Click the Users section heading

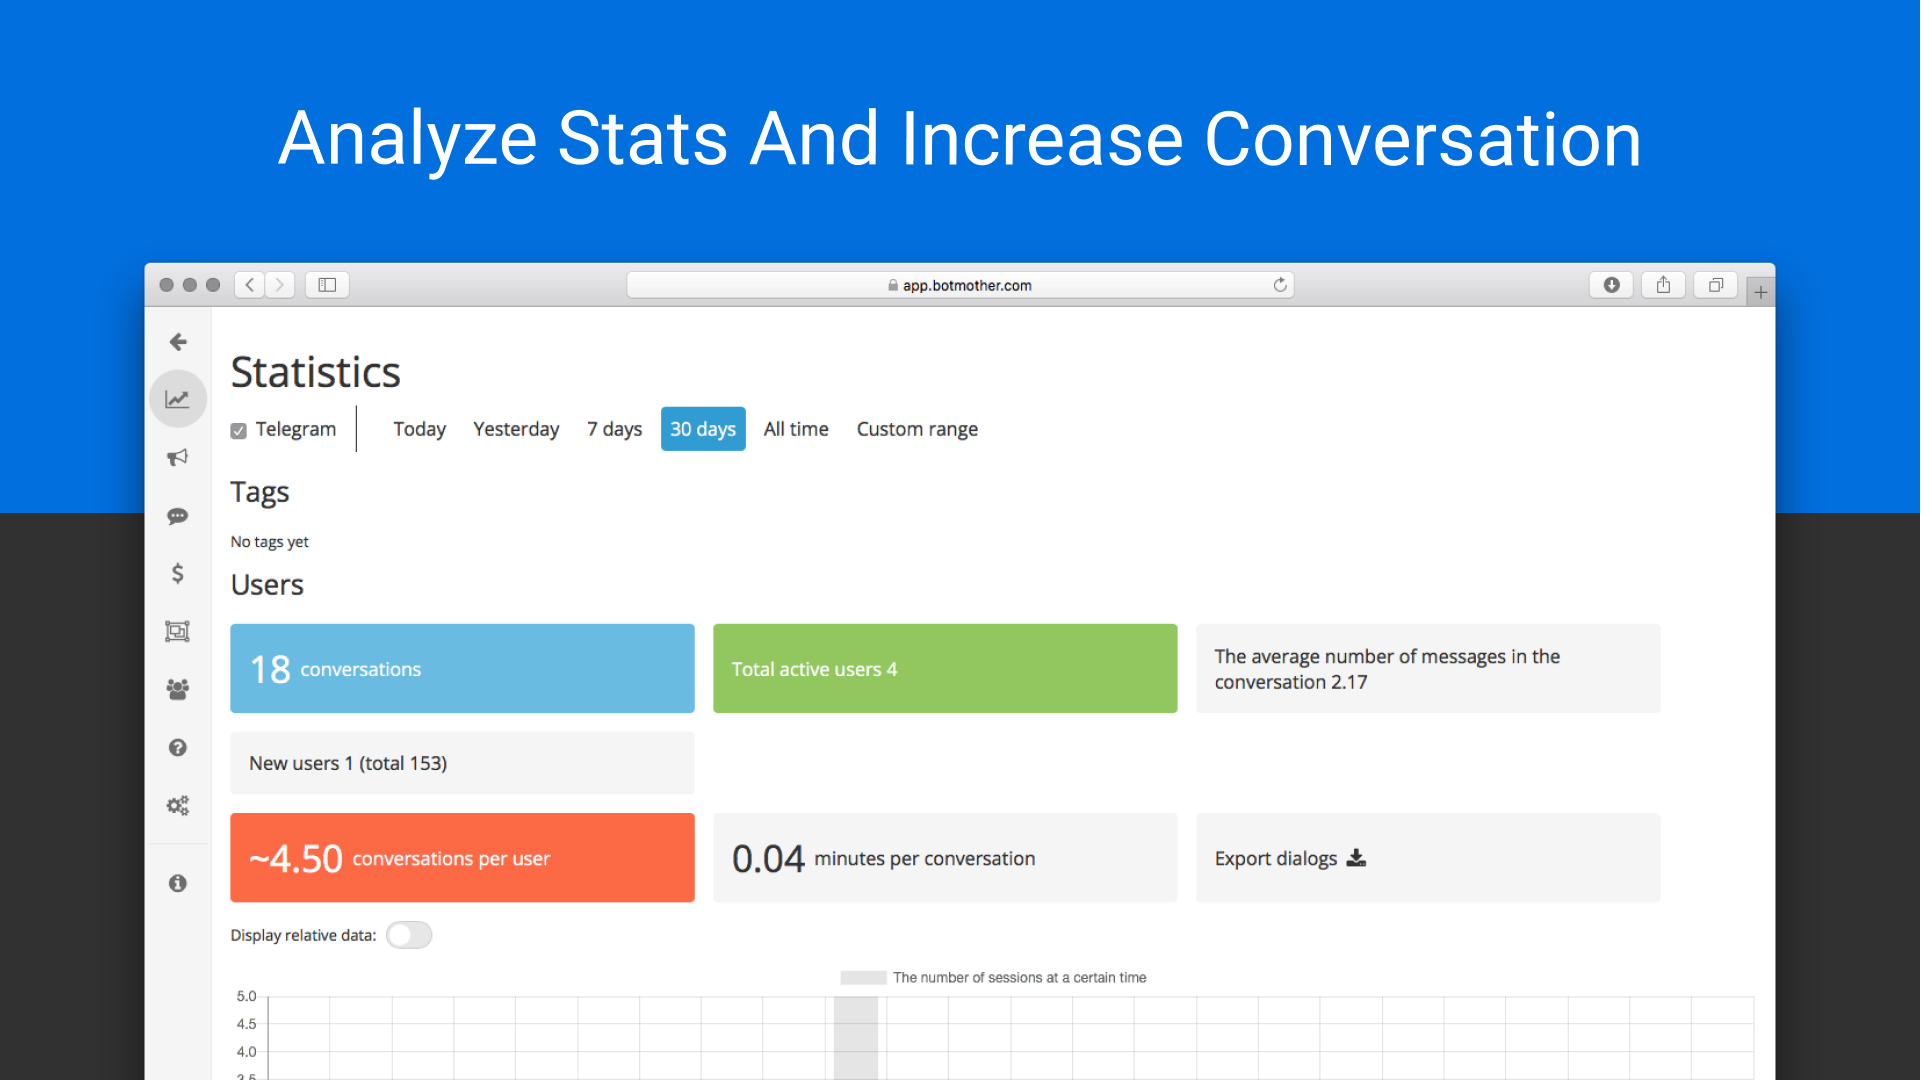(x=267, y=585)
